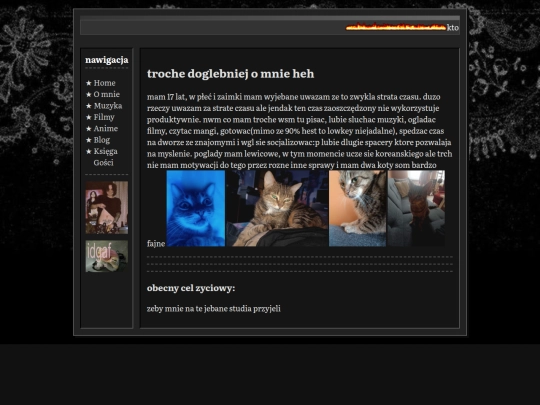
Task: Go to the Blog page
Action: 102,140
